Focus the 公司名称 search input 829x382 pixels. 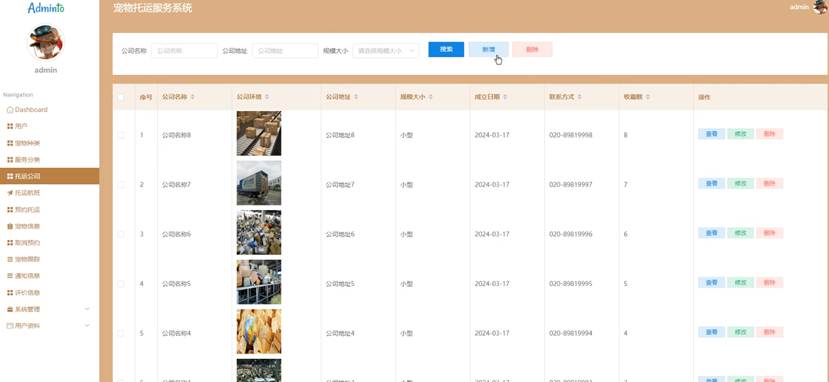(184, 51)
